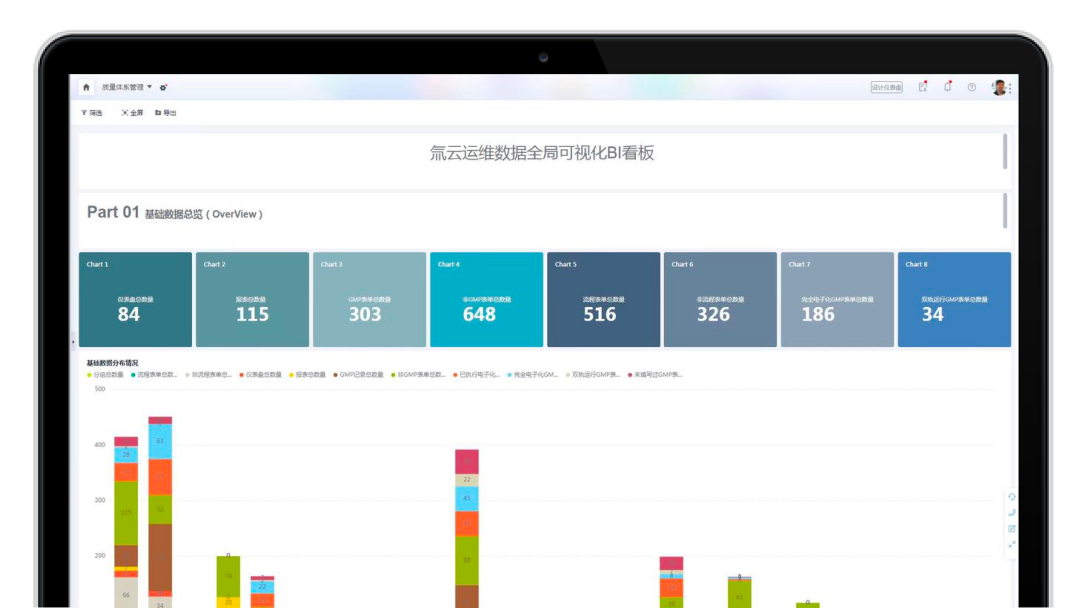Open the help question mark icon
Image resolution: width=1080 pixels, height=608 pixels.
click(x=972, y=87)
